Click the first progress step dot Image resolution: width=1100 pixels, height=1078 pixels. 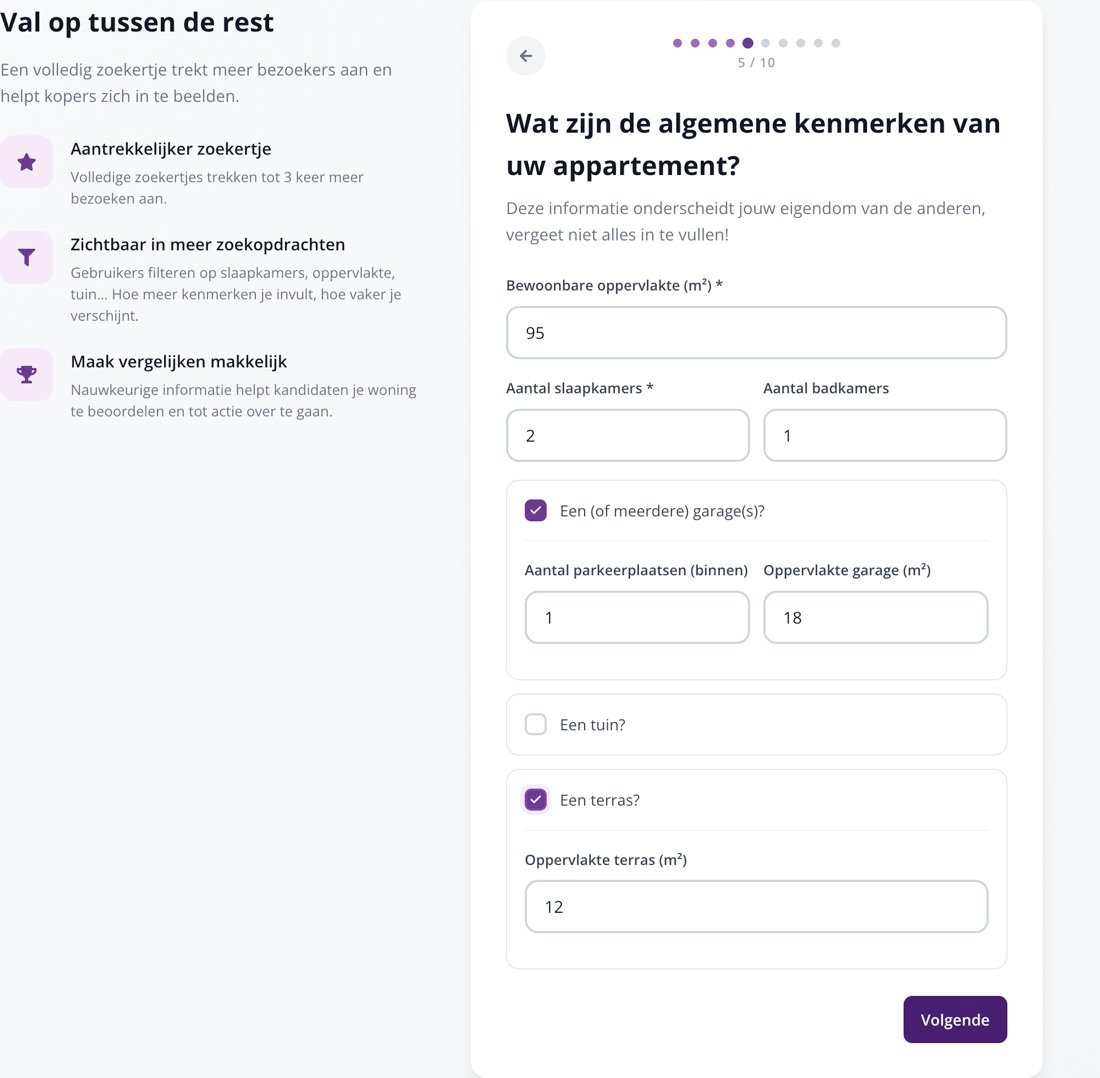pyautogui.click(x=677, y=43)
